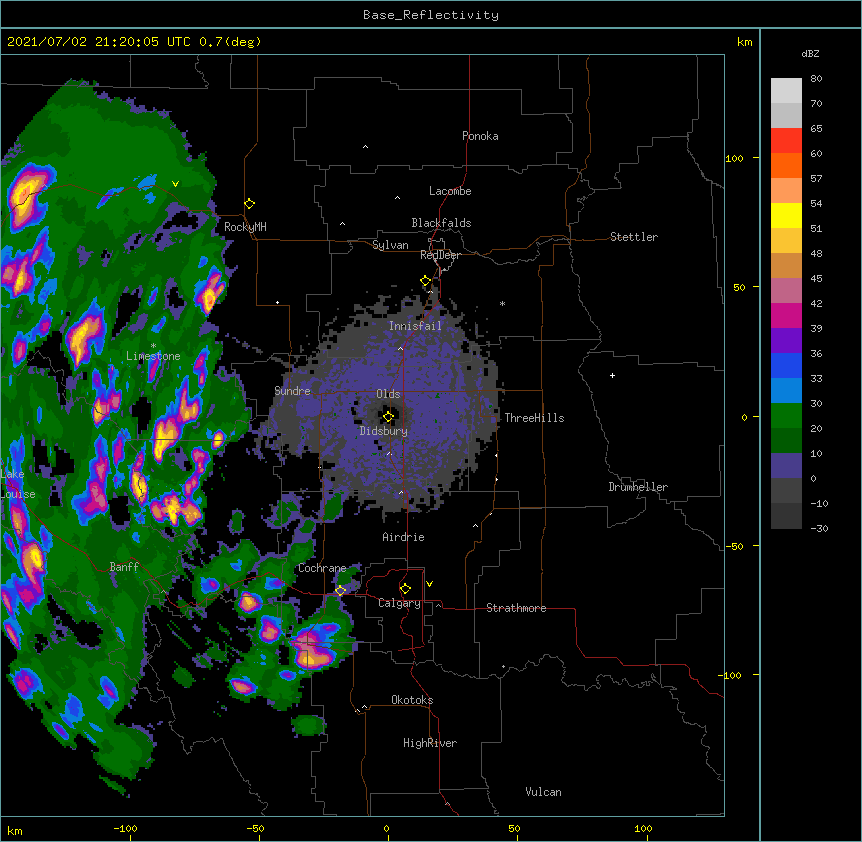Click the Strathmore city label
This screenshot has width=862, height=842.
tap(516, 608)
